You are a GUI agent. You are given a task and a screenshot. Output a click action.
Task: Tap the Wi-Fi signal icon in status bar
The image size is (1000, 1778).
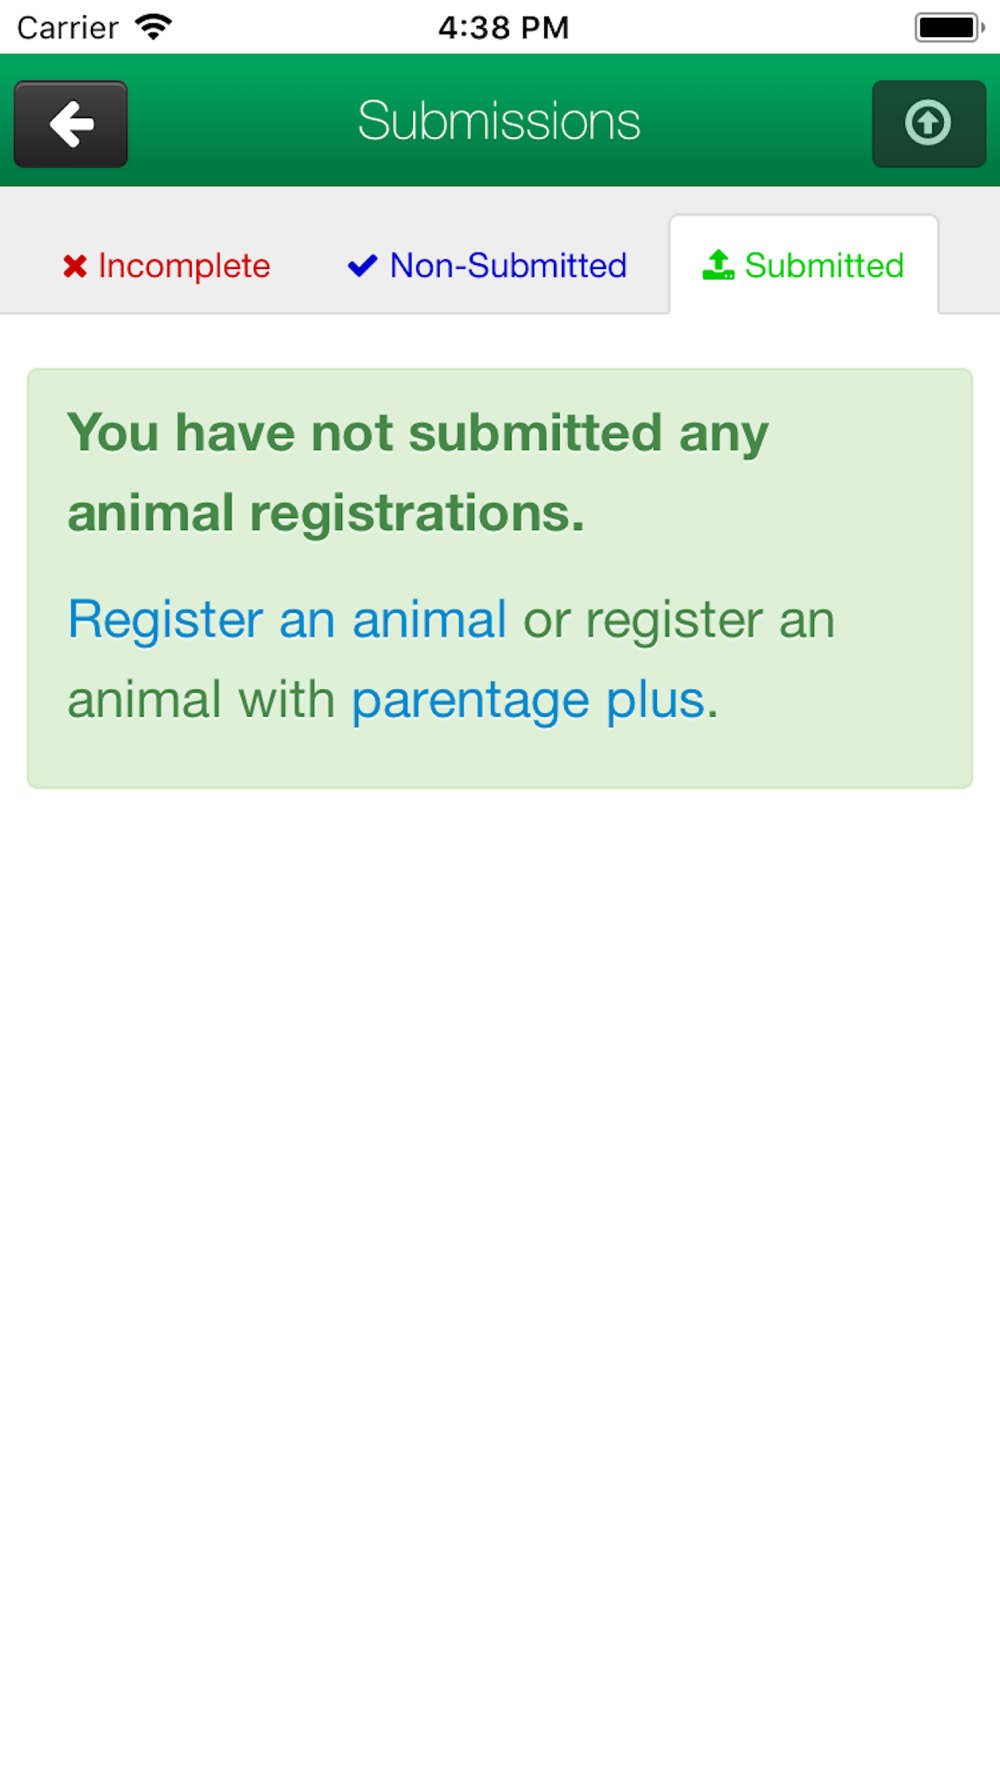pyautogui.click(x=153, y=27)
